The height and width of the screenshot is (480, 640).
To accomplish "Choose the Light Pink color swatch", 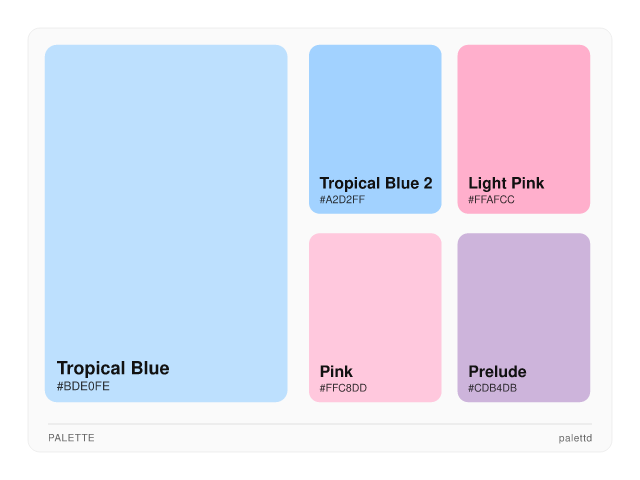I will [524, 110].
